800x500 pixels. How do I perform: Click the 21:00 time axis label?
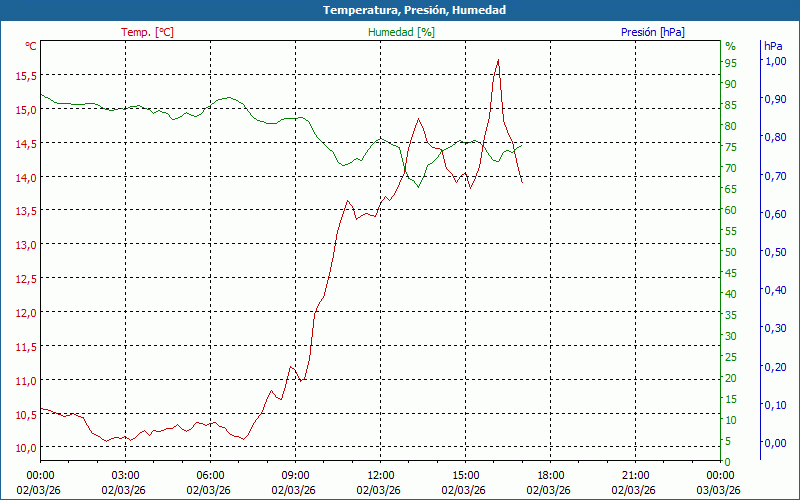coord(635,475)
